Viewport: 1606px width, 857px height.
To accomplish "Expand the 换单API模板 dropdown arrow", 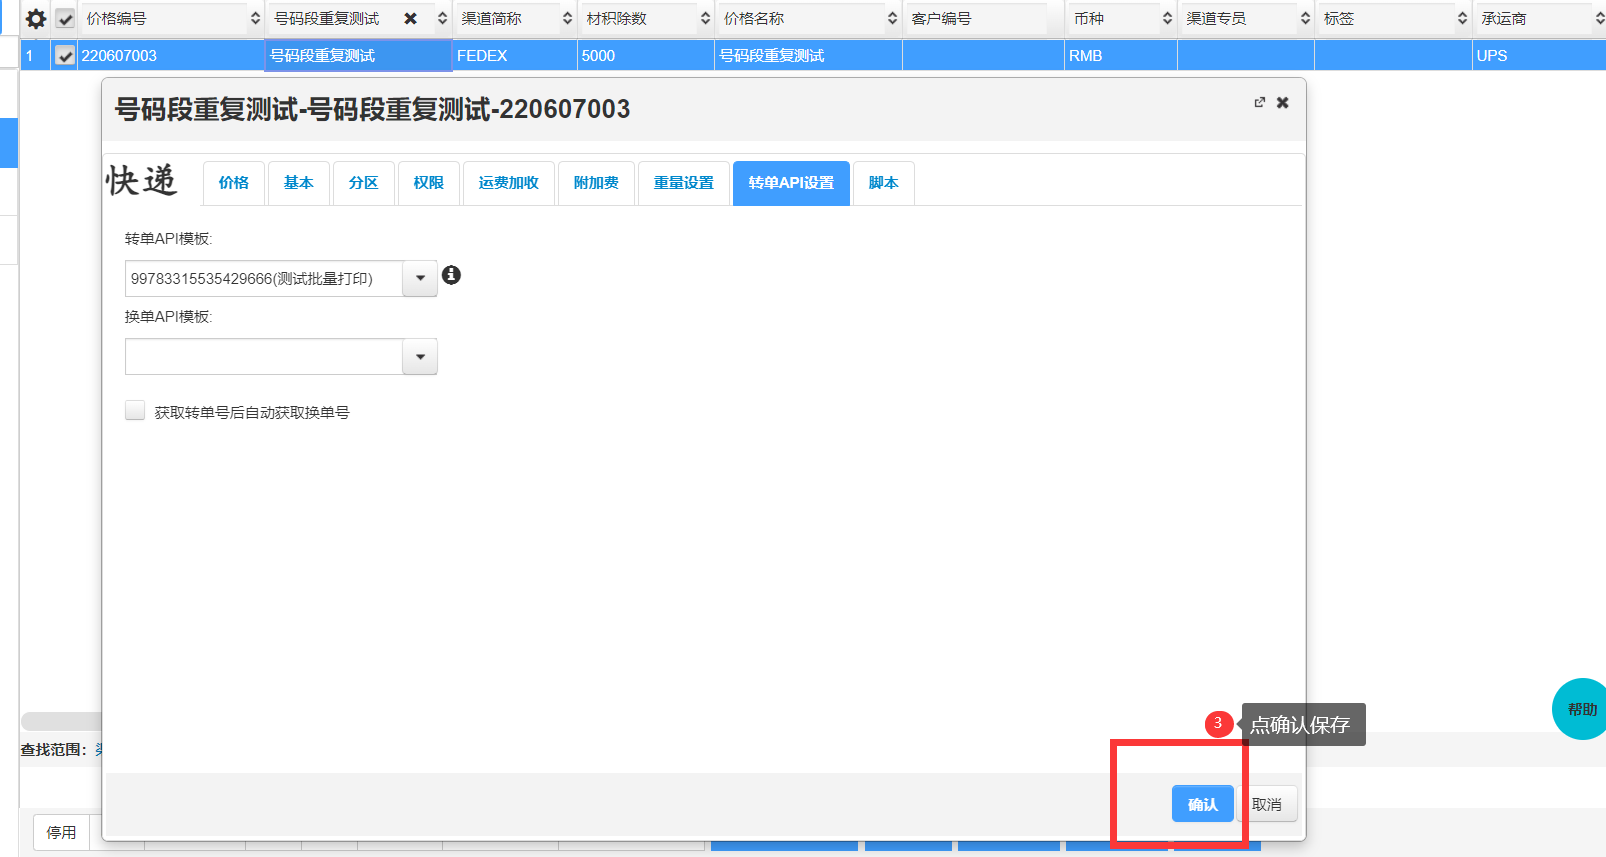I will pos(420,357).
